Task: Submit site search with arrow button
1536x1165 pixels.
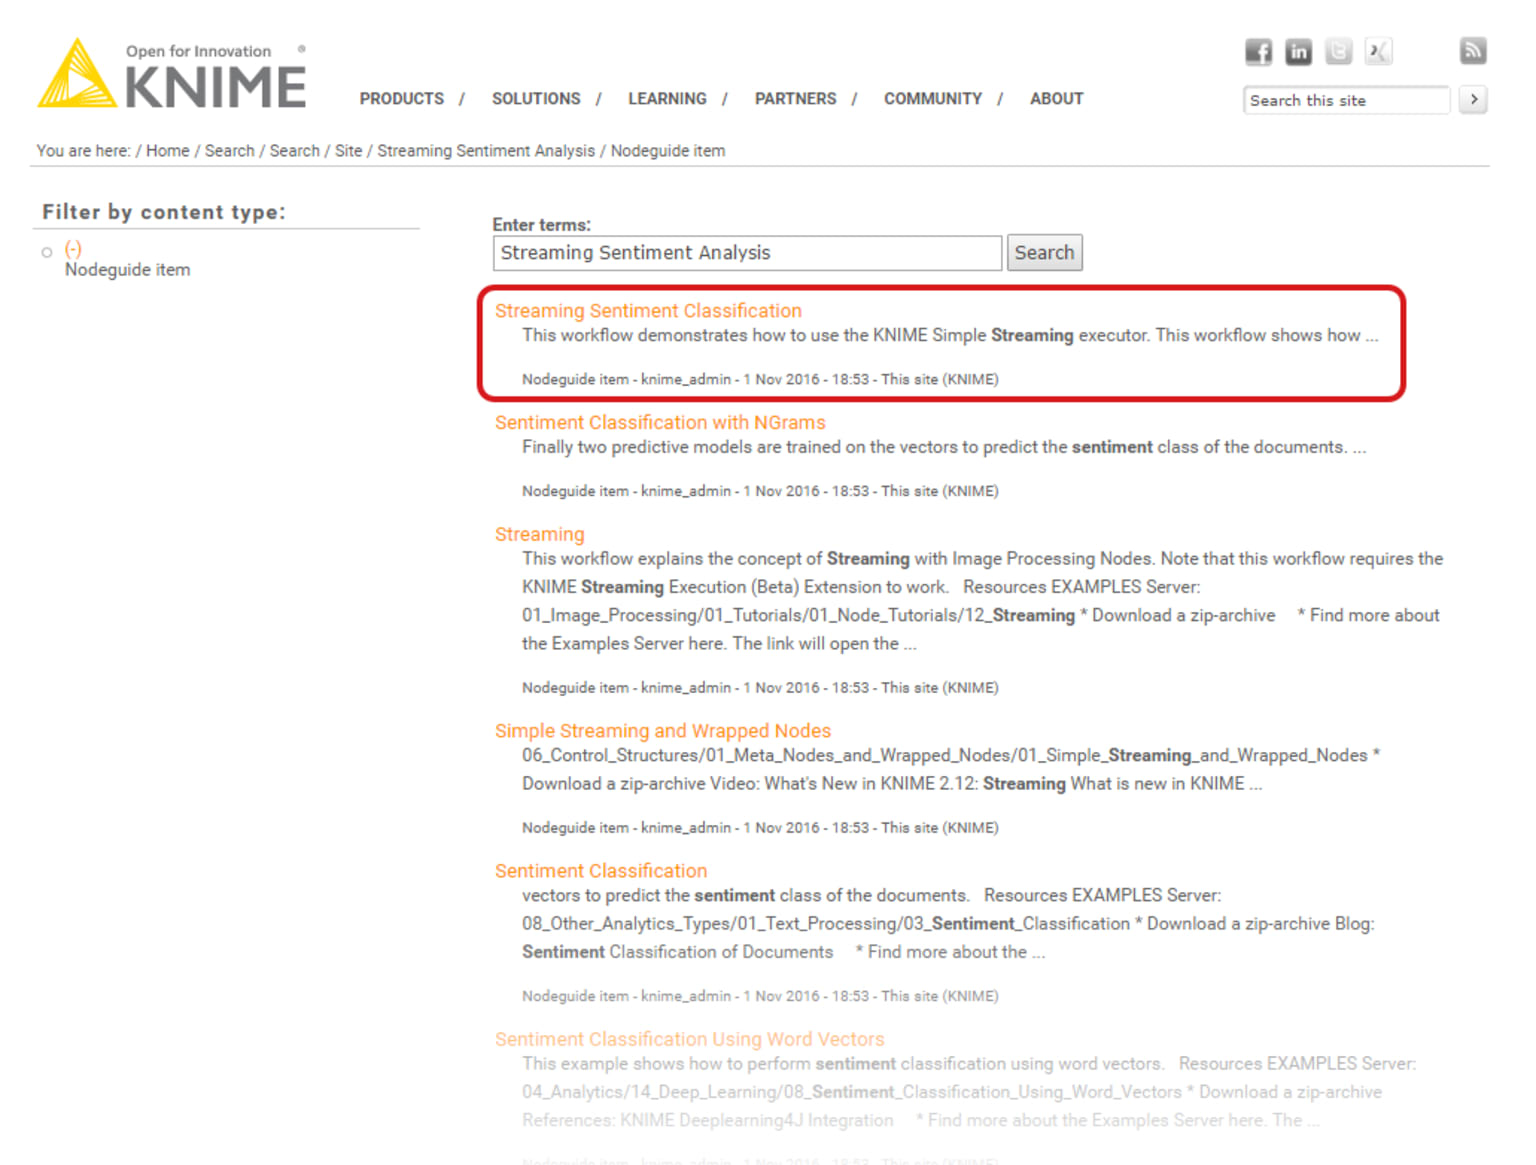Action: tap(1473, 100)
